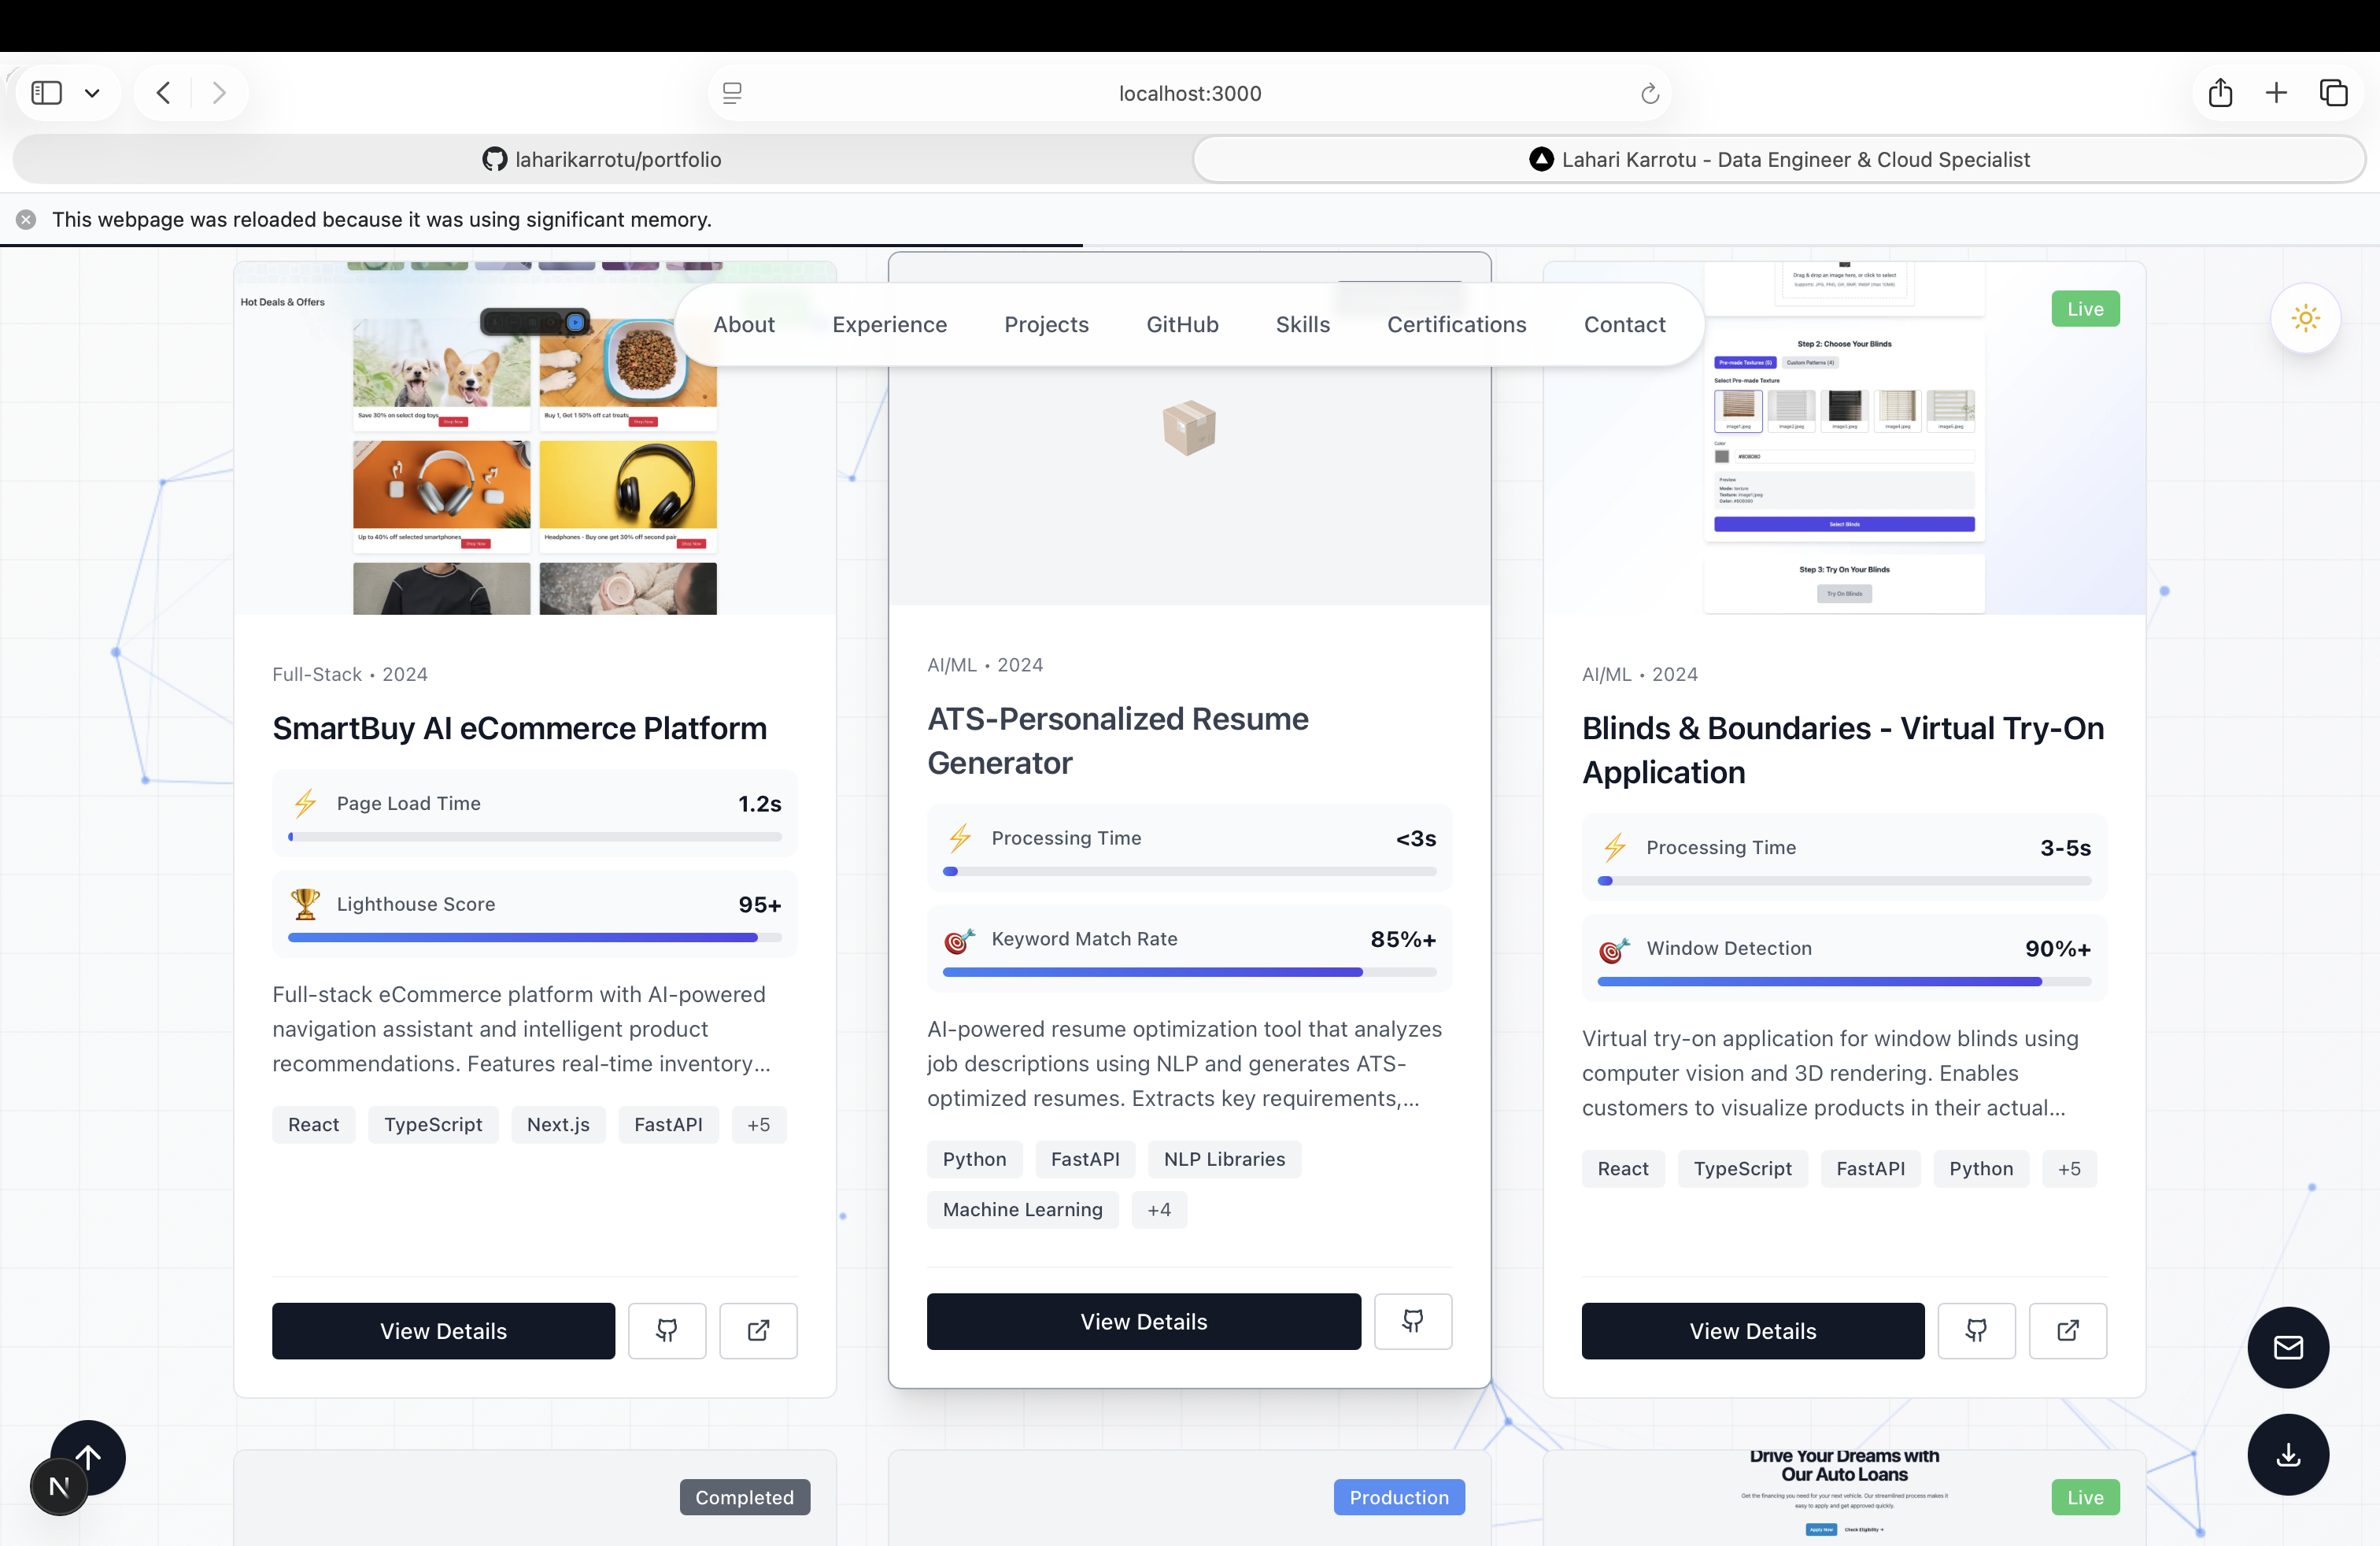The image size is (2380, 1546).
Task: Open external live link icon for Blinds & Boundaries
Action: (x=2068, y=1330)
